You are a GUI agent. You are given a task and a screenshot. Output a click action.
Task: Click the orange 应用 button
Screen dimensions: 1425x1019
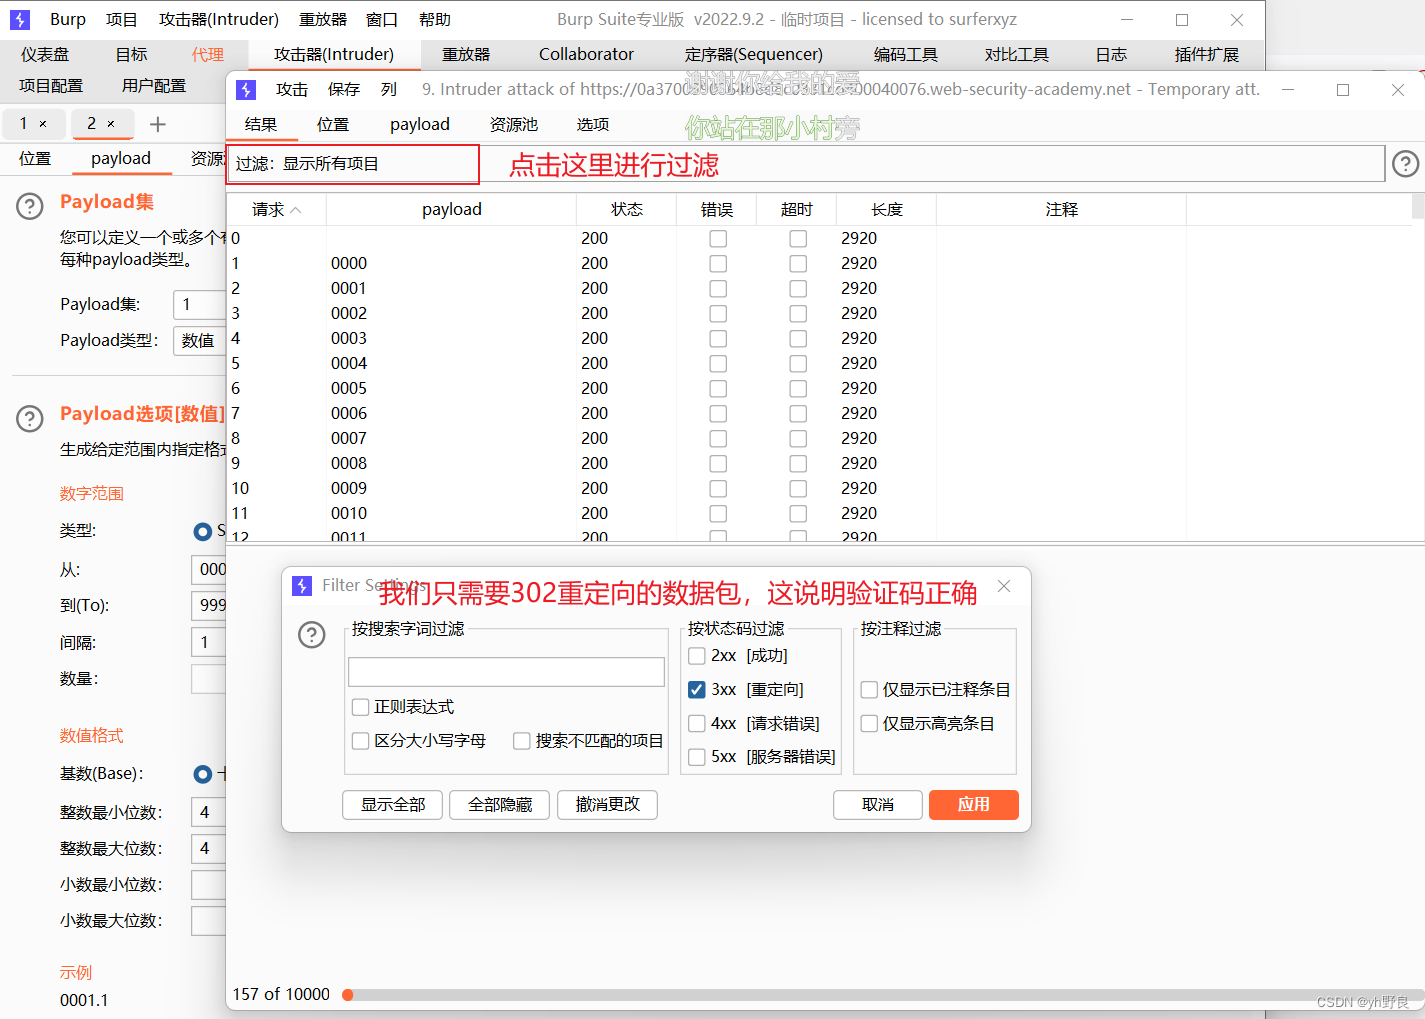coord(974,805)
